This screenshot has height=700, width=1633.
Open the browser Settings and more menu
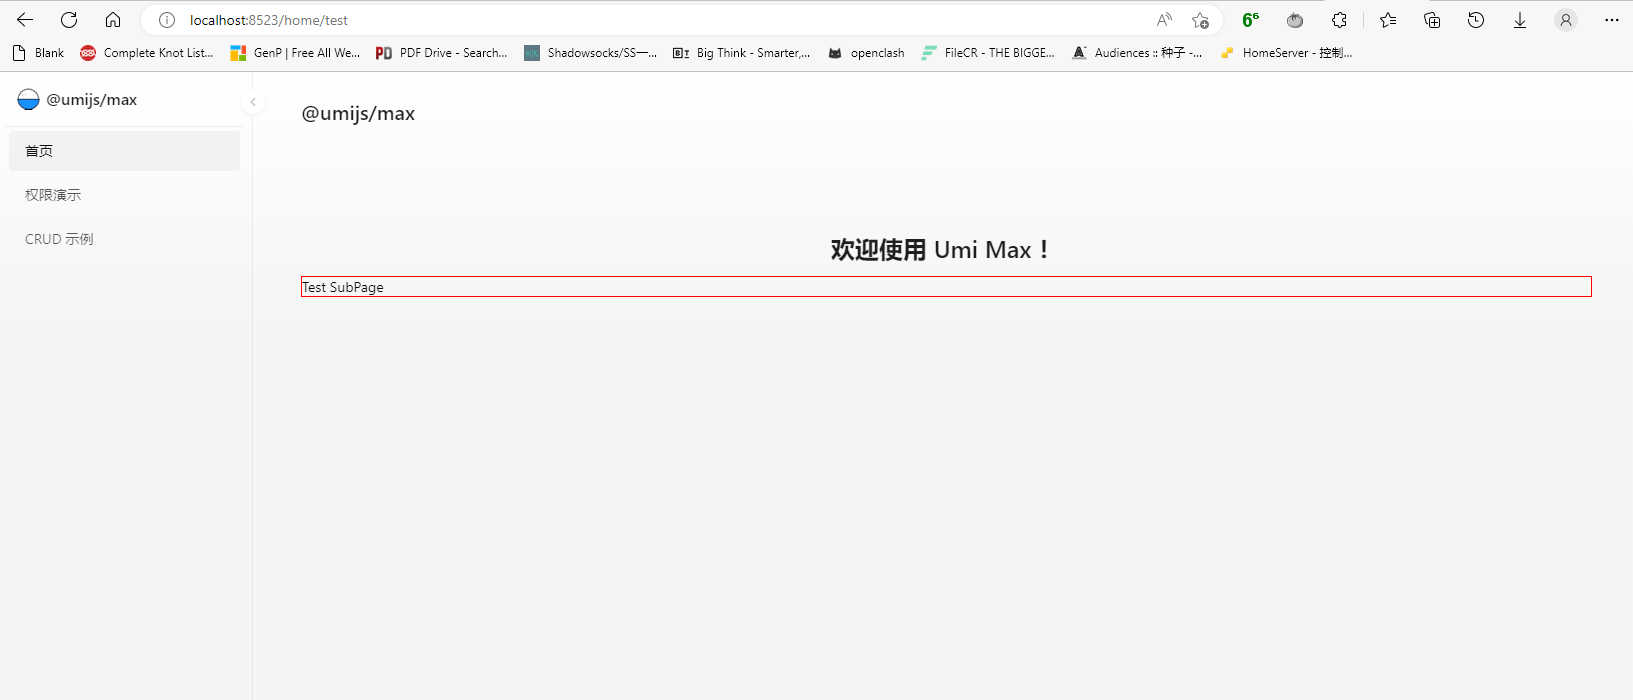pos(1612,20)
